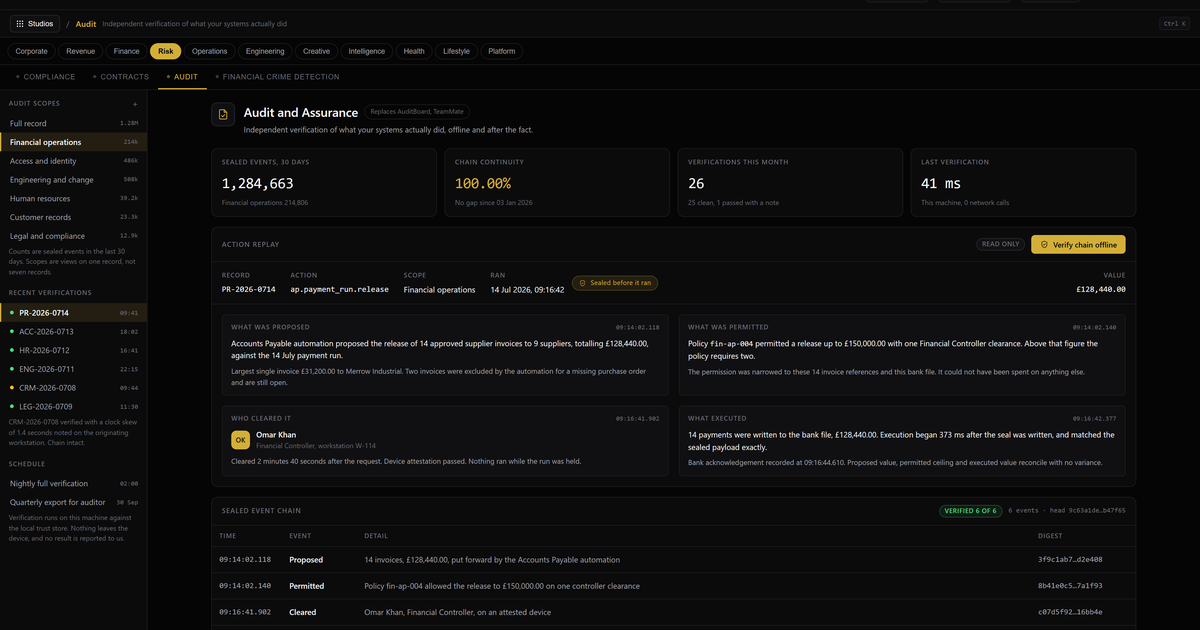Select the Risk category pill
Screen dimensions: 1200x630
166,51
